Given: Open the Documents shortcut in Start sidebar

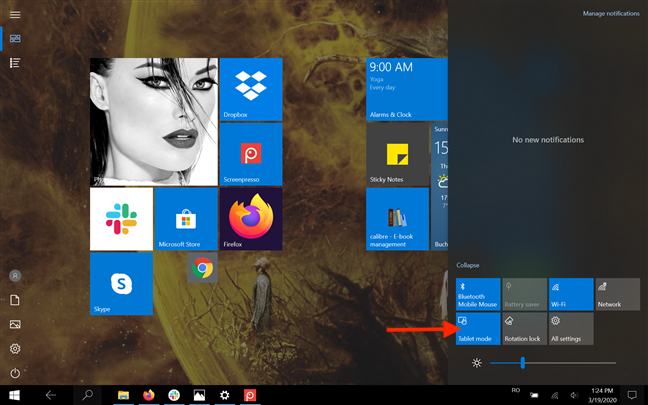Looking at the screenshot, I should coord(15,300).
